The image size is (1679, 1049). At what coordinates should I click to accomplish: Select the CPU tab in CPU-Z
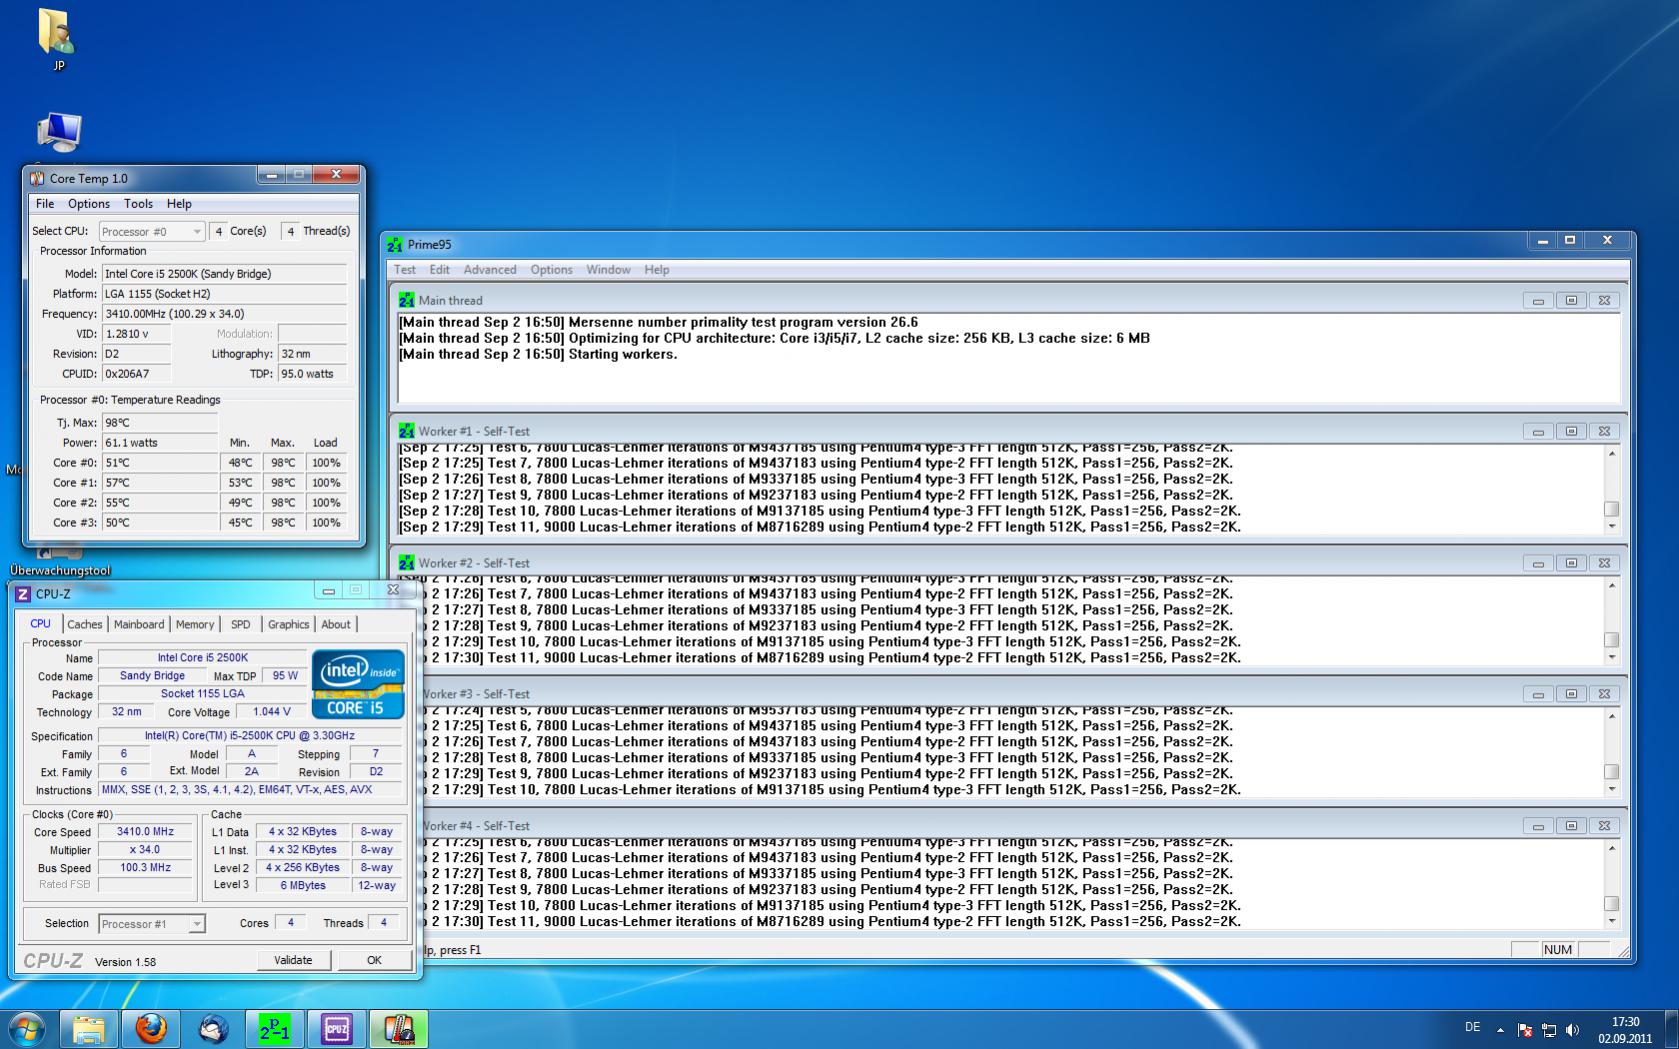click(40, 623)
